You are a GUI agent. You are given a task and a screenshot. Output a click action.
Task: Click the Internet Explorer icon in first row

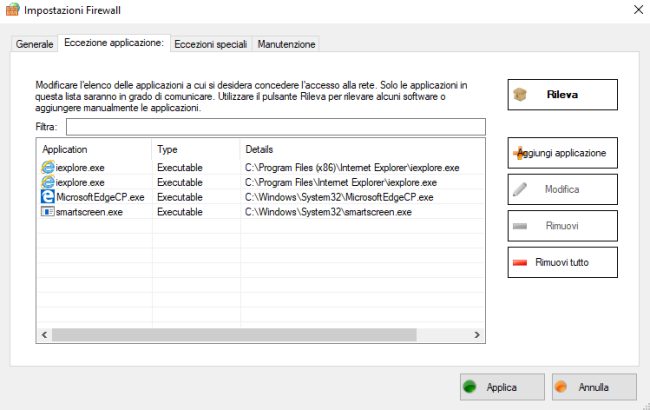click(x=48, y=167)
